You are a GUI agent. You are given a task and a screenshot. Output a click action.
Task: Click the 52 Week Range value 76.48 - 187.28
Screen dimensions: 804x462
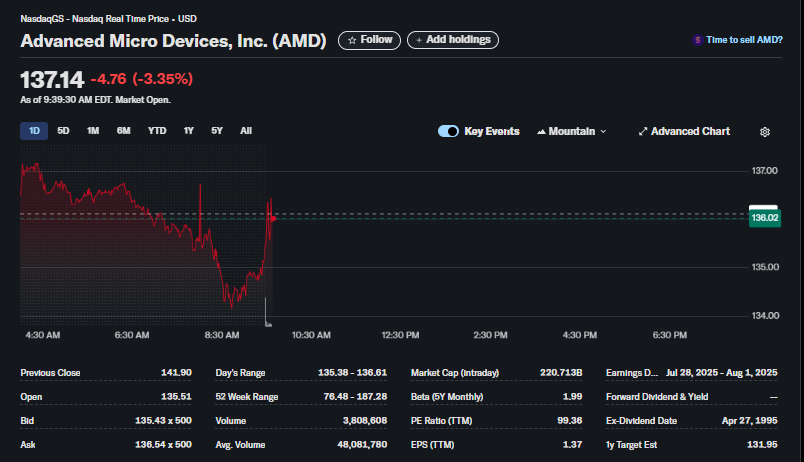point(355,397)
